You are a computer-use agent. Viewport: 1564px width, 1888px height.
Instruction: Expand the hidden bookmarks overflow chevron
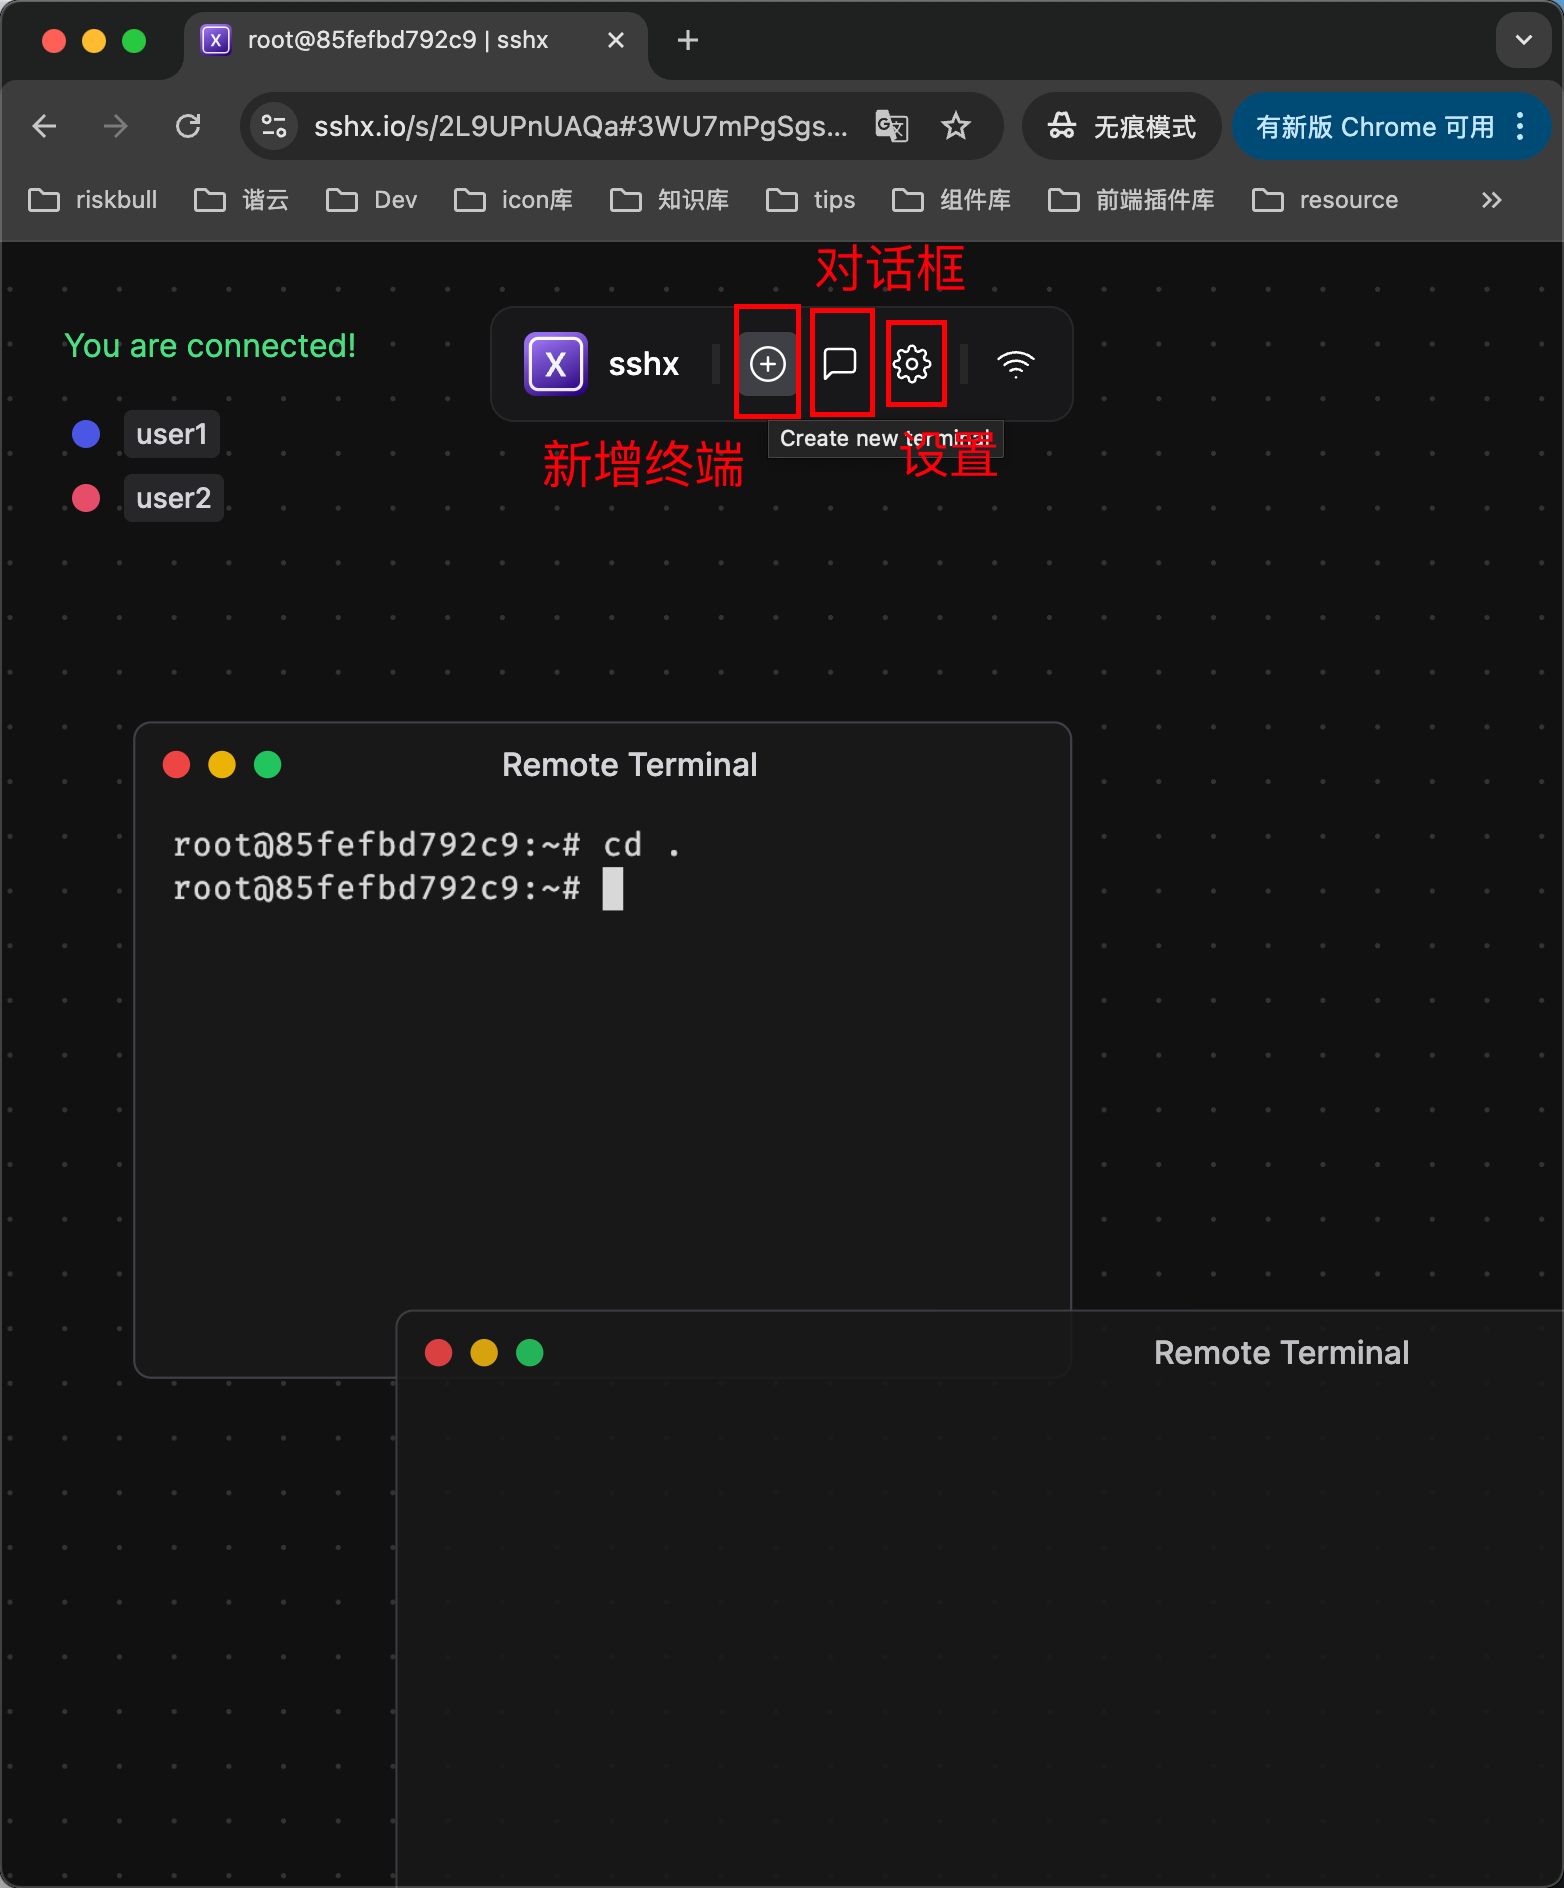point(1491,200)
